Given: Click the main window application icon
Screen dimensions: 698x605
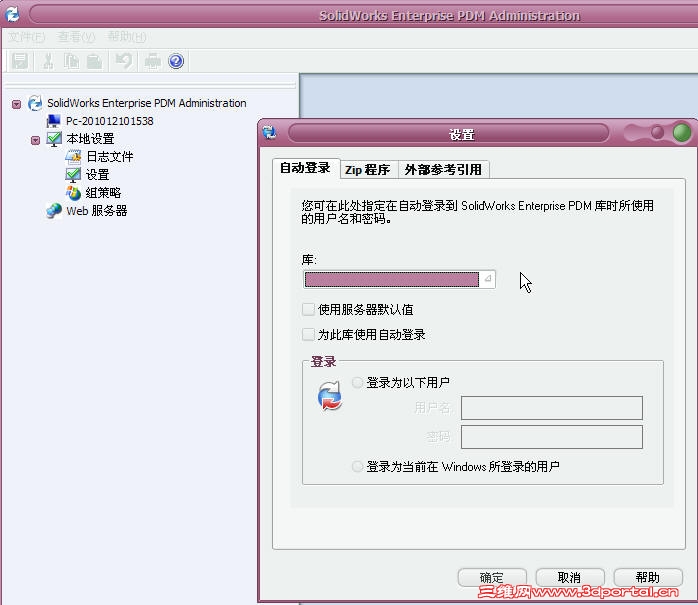Looking at the screenshot, I should pyautogui.click(x=12, y=14).
